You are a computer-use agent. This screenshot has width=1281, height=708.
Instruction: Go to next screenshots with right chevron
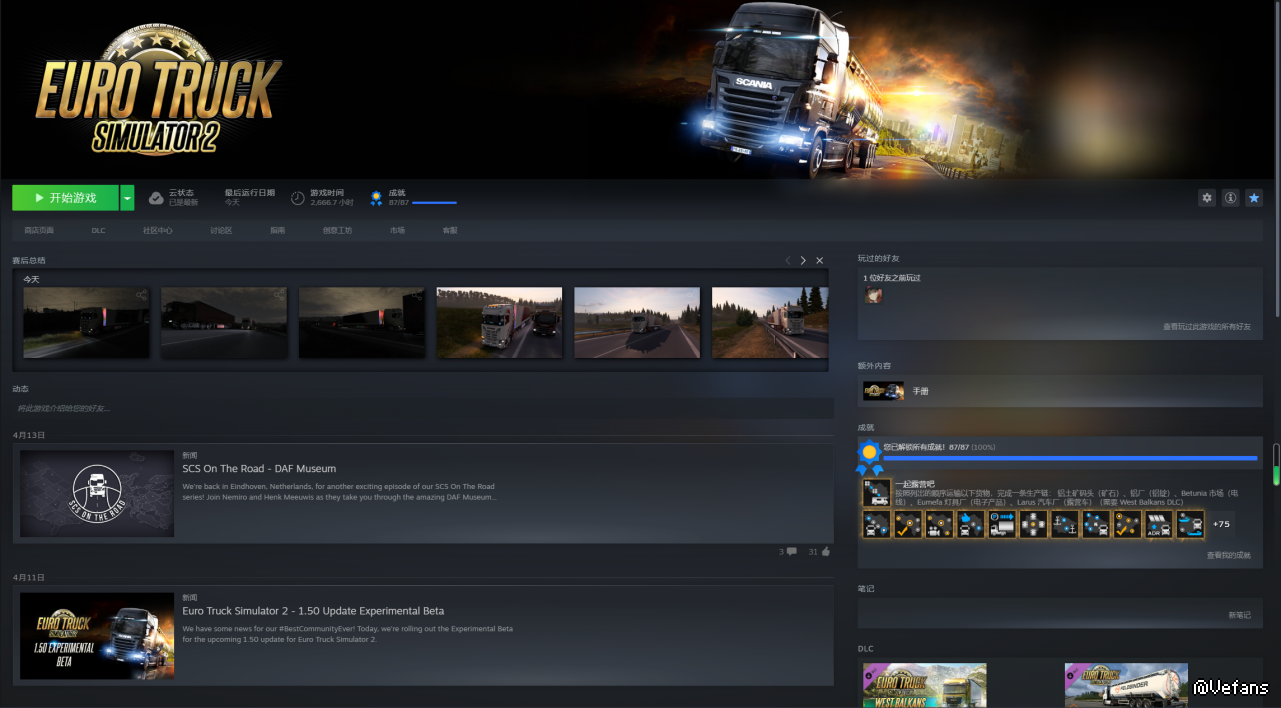(x=803, y=260)
